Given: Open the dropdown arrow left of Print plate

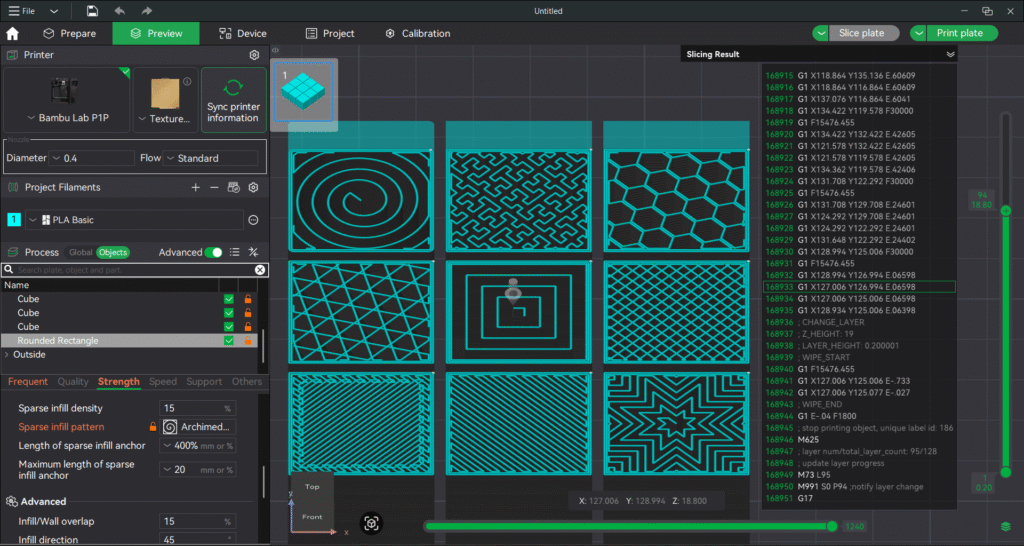Looking at the screenshot, I should [x=918, y=33].
